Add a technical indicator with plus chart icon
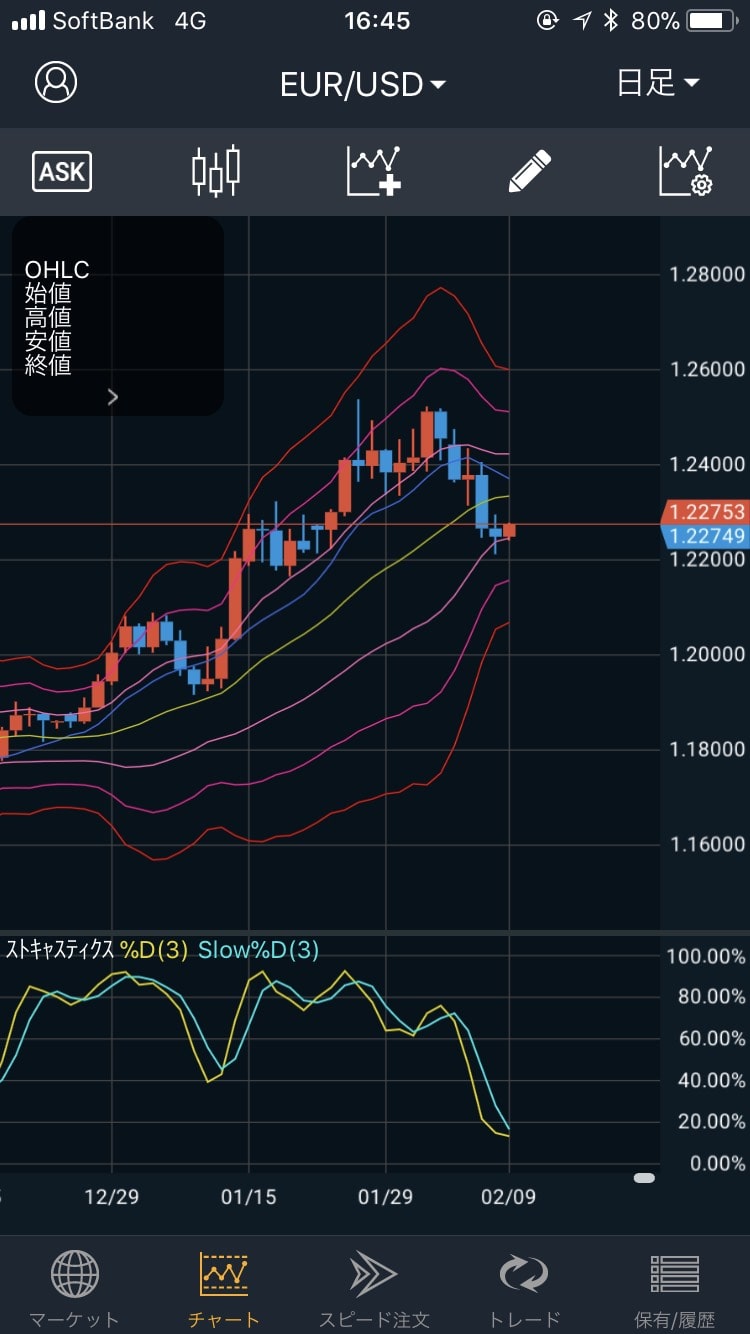This screenshot has height=1334, width=750. (374, 171)
